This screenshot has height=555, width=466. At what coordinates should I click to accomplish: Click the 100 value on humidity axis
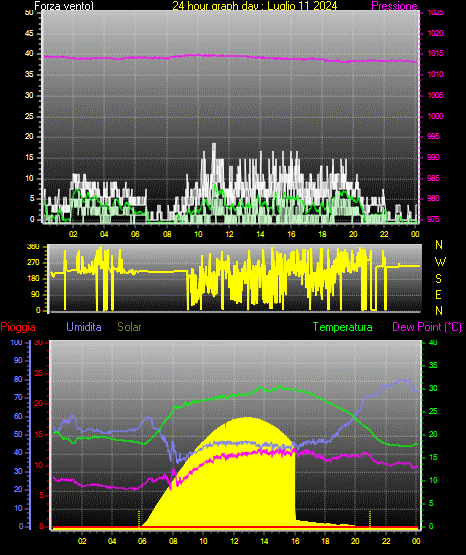[16, 342]
